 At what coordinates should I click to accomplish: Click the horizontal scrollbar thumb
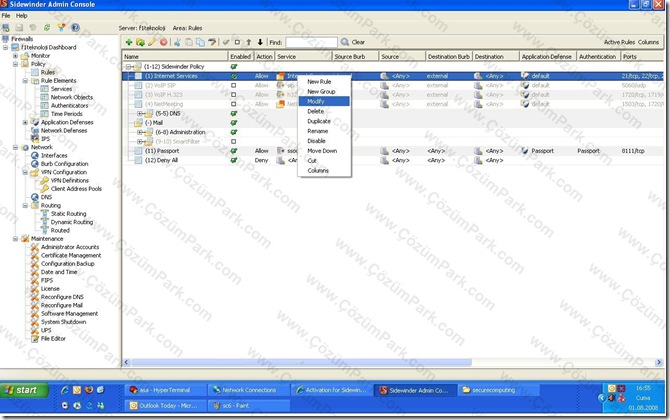point(301,362)
